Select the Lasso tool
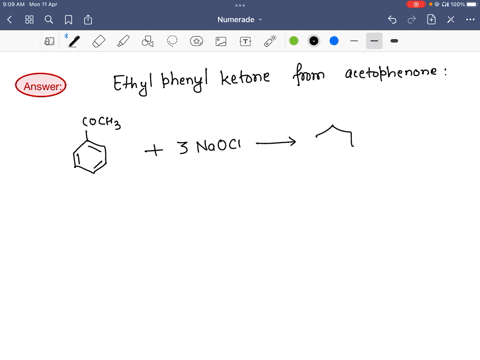This screenshot has height=360, width=480. click(172, 41)
